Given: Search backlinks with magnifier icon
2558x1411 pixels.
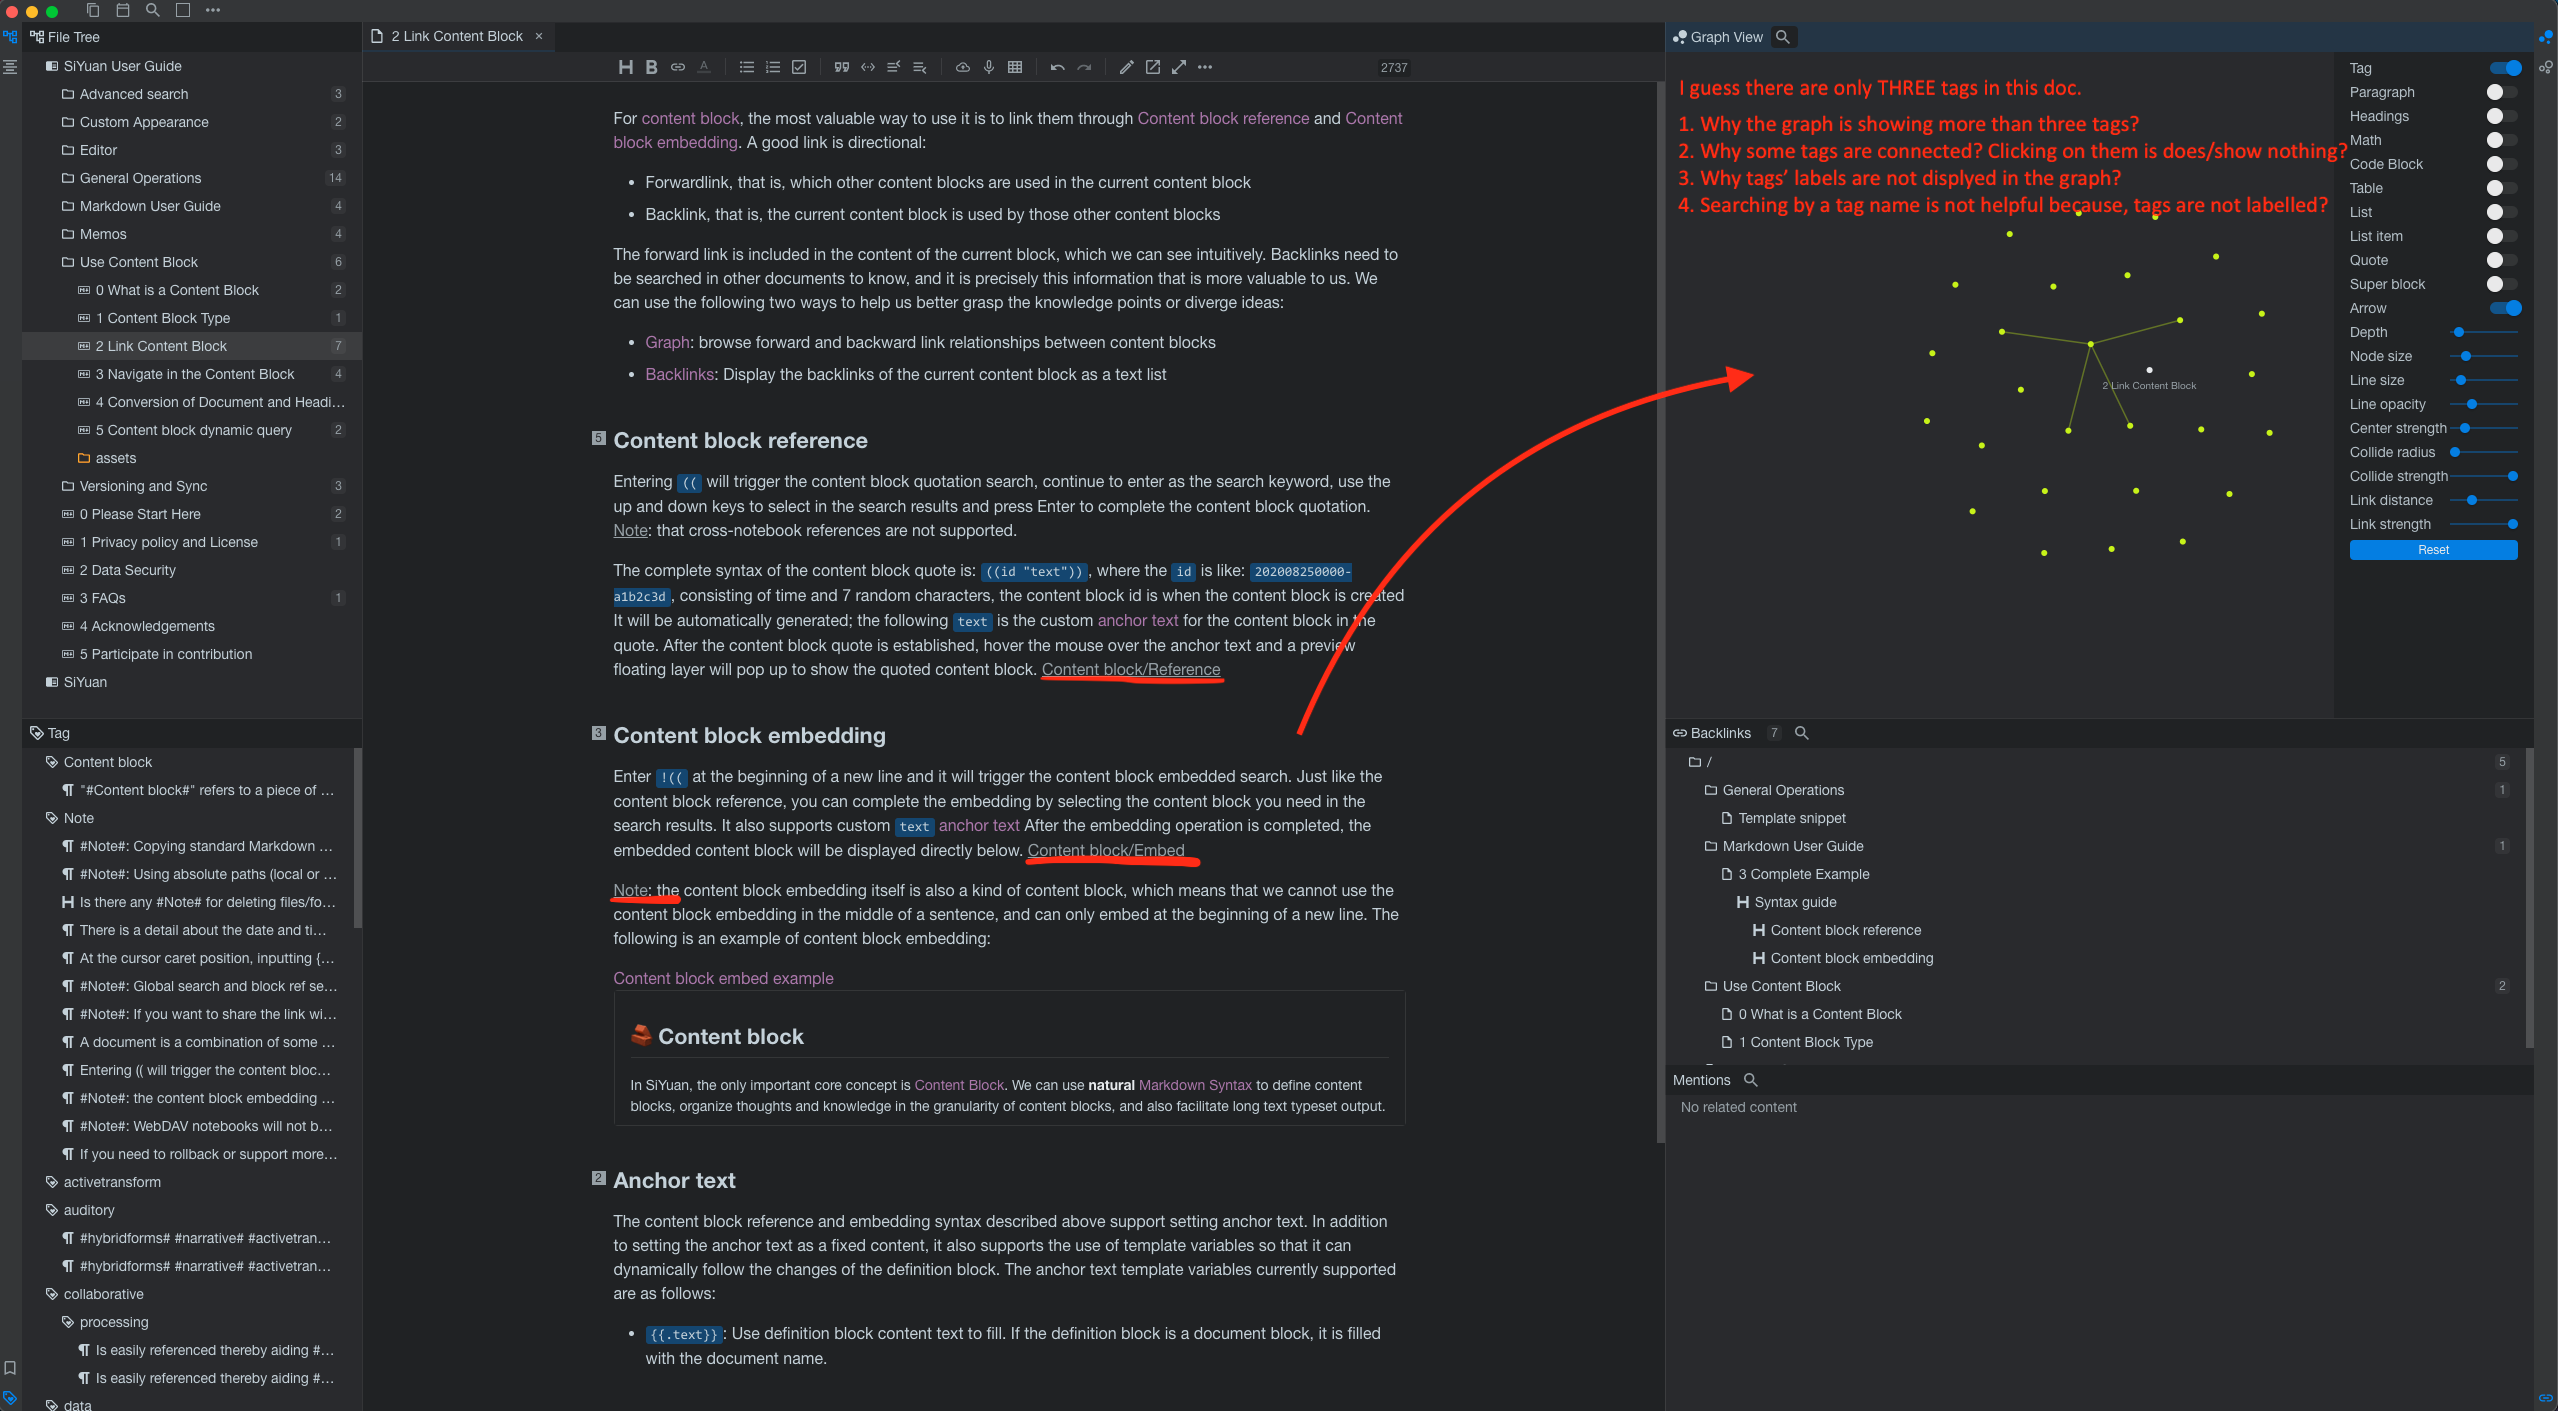Looking at the screenshot, I should coord(1802,733).
